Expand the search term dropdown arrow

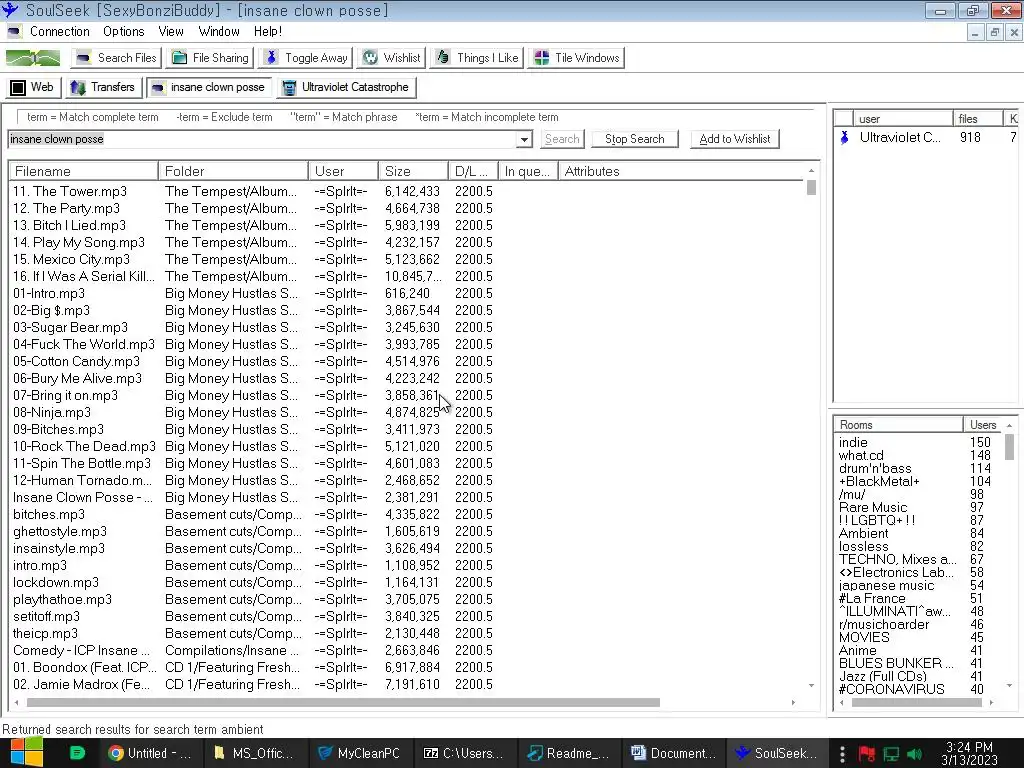tap(524, 139)
